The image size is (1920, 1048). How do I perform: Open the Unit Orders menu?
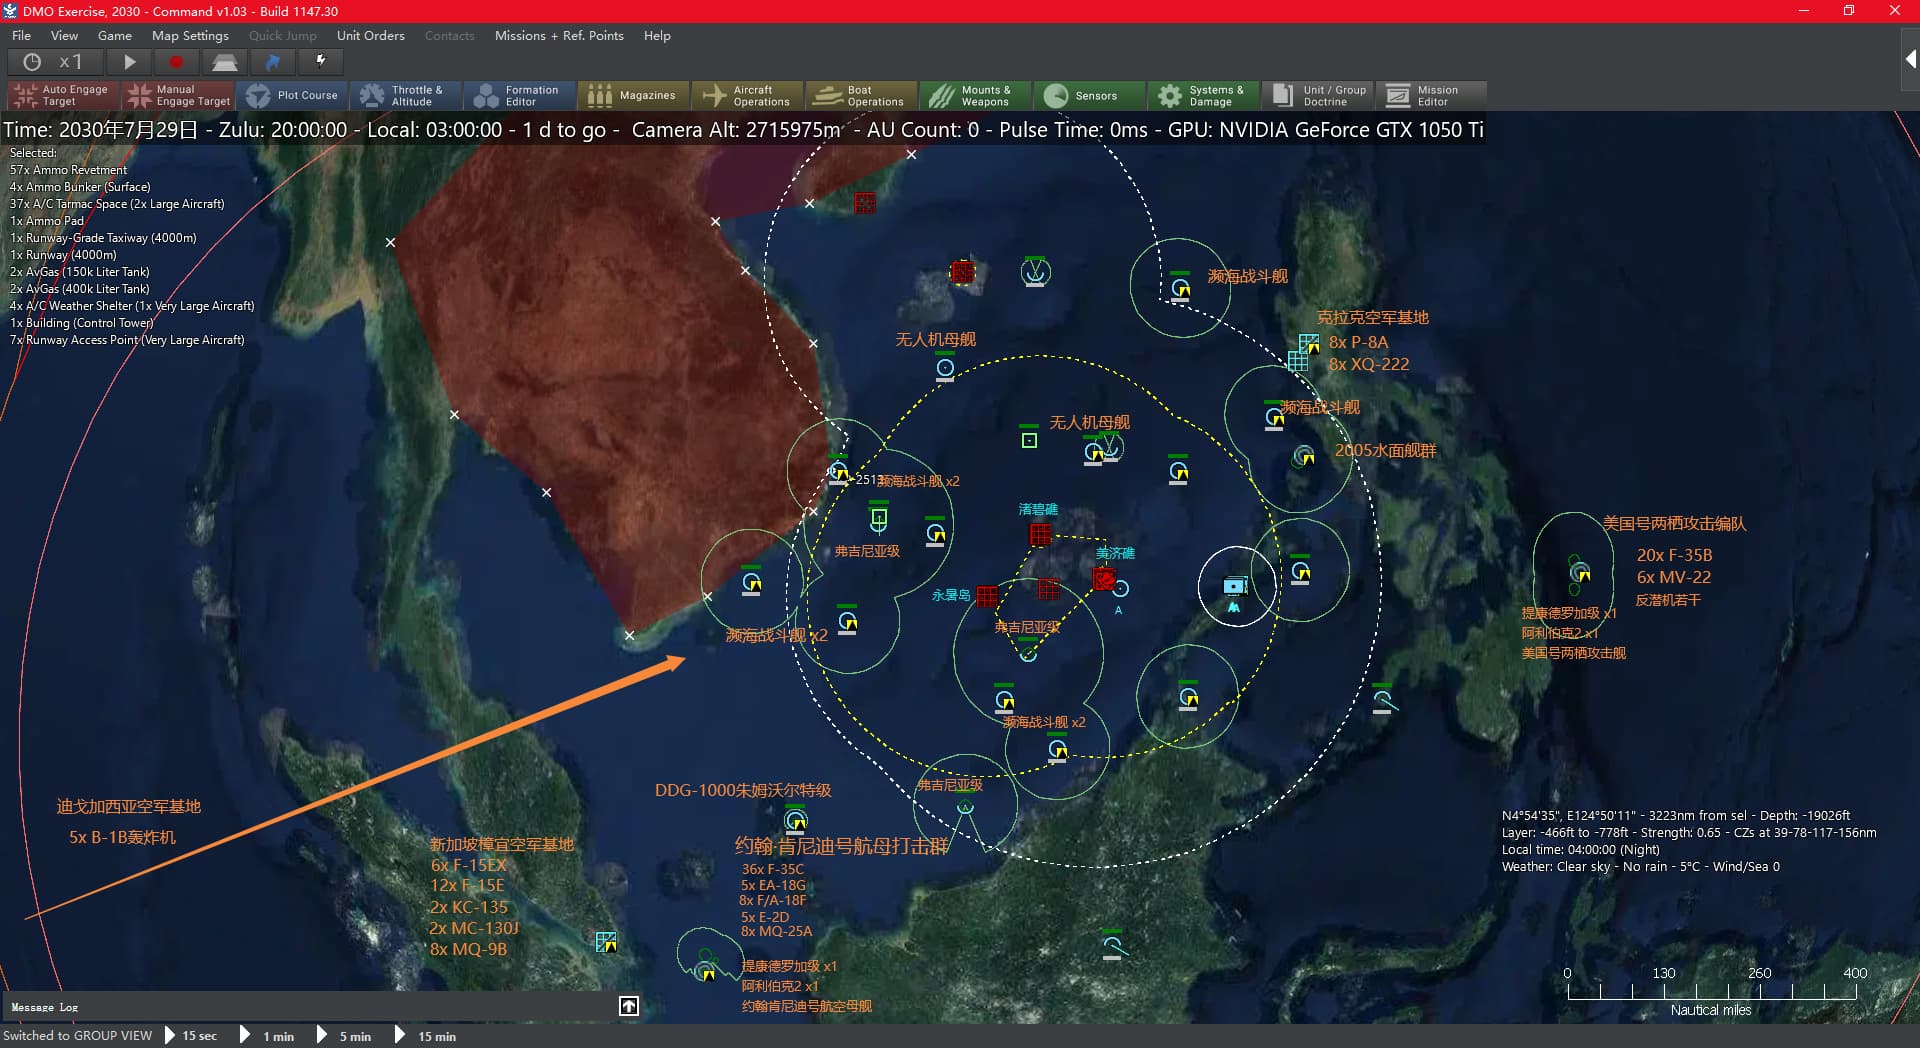[370, 35]
